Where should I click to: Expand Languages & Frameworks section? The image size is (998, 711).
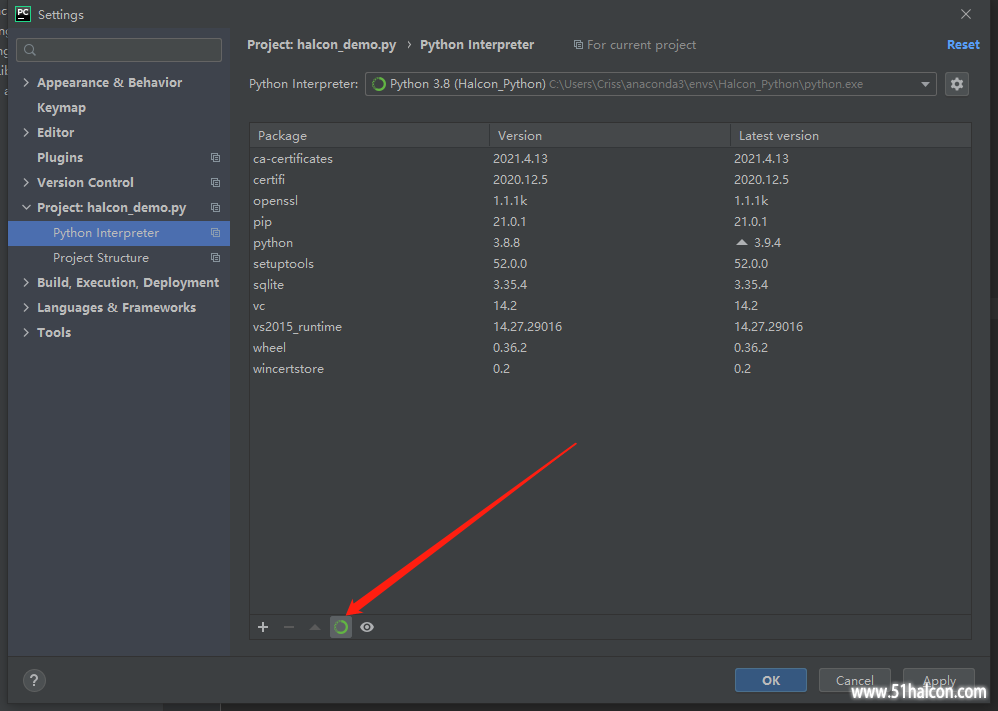click(26, 307)
